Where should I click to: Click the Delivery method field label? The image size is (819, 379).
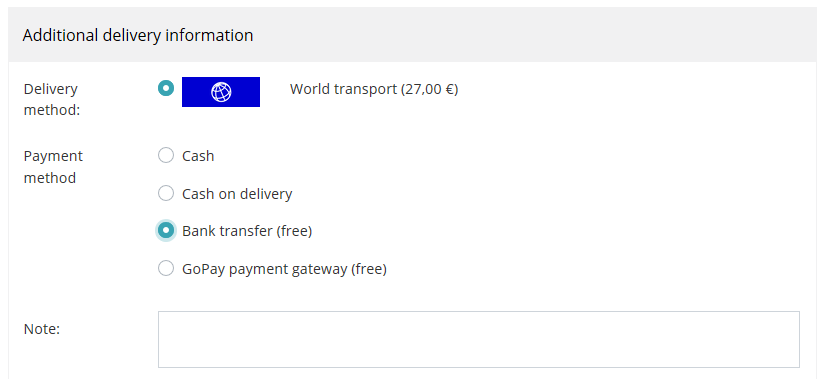click(x=51, y=100)
